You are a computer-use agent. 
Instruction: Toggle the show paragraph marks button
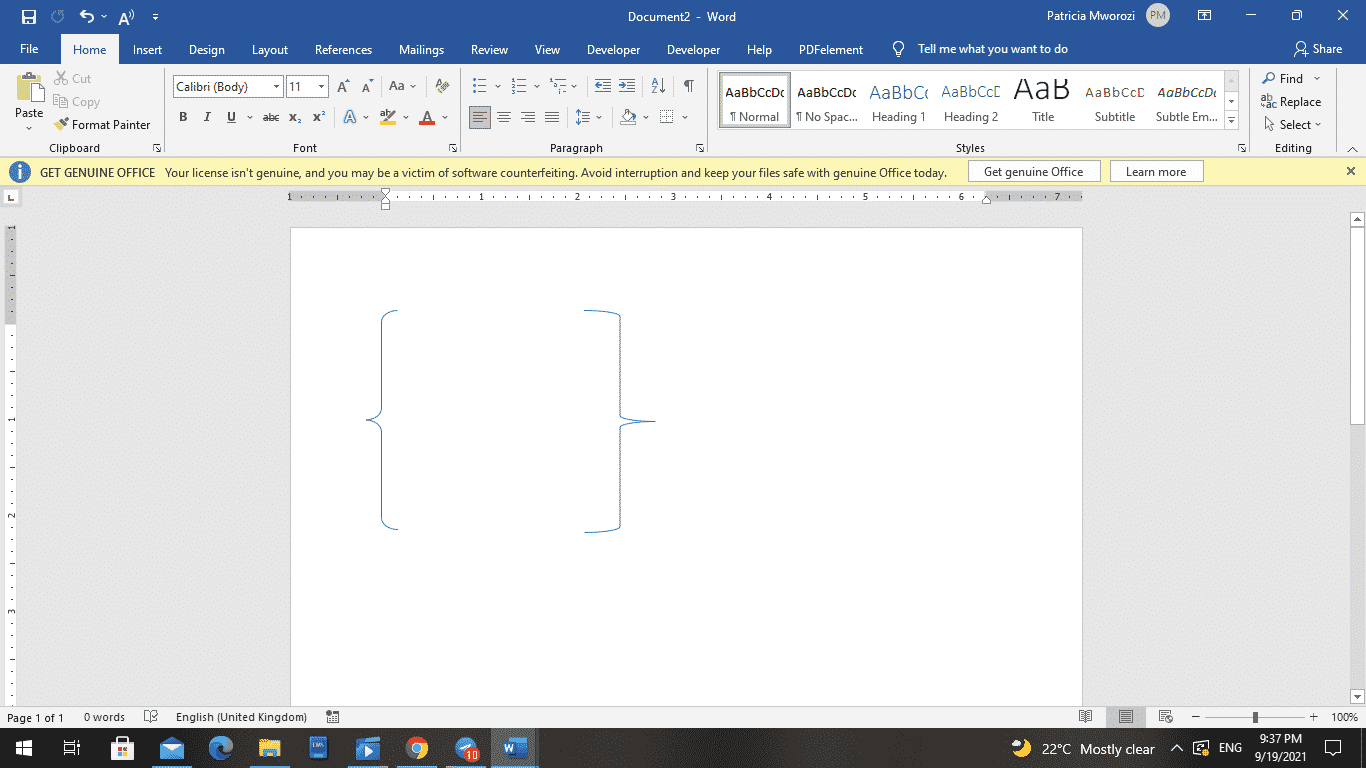coord(687,86)
